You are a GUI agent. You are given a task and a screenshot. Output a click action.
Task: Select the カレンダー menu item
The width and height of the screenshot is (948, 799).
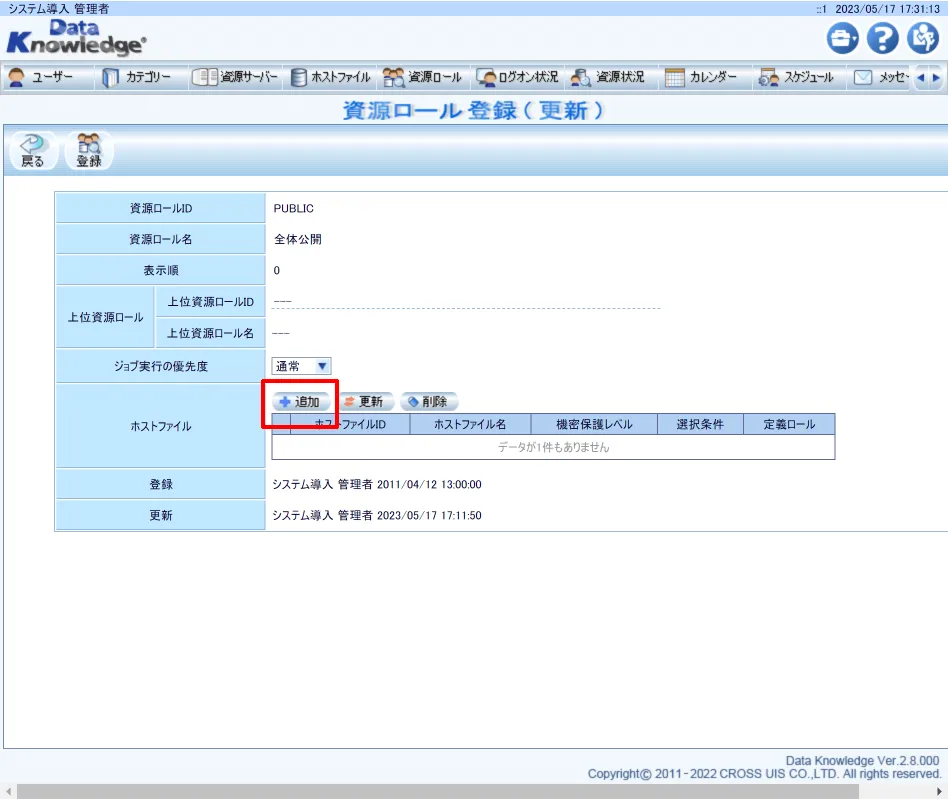(701, 78)
